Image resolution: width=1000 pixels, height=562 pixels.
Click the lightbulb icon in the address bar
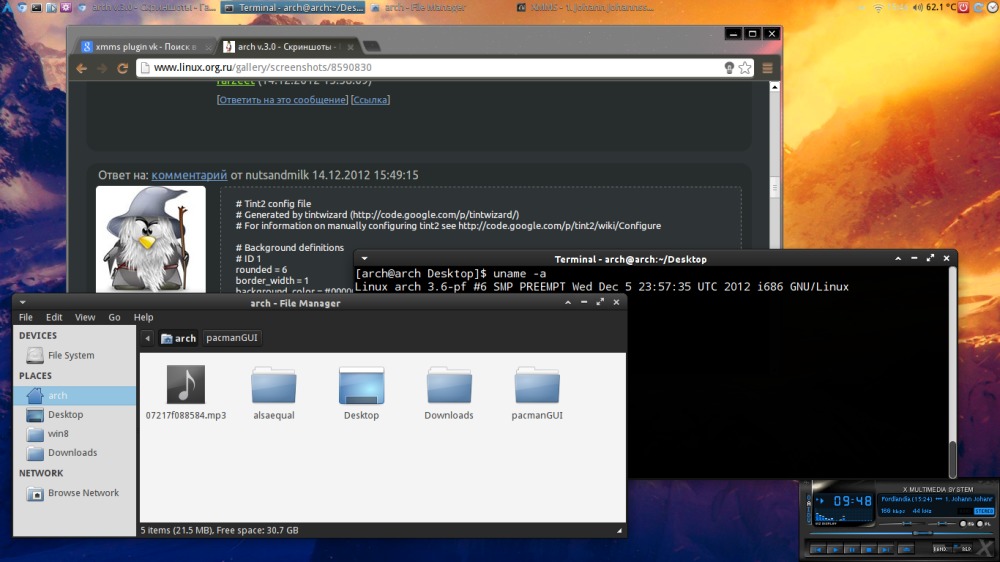coord(729,68)
